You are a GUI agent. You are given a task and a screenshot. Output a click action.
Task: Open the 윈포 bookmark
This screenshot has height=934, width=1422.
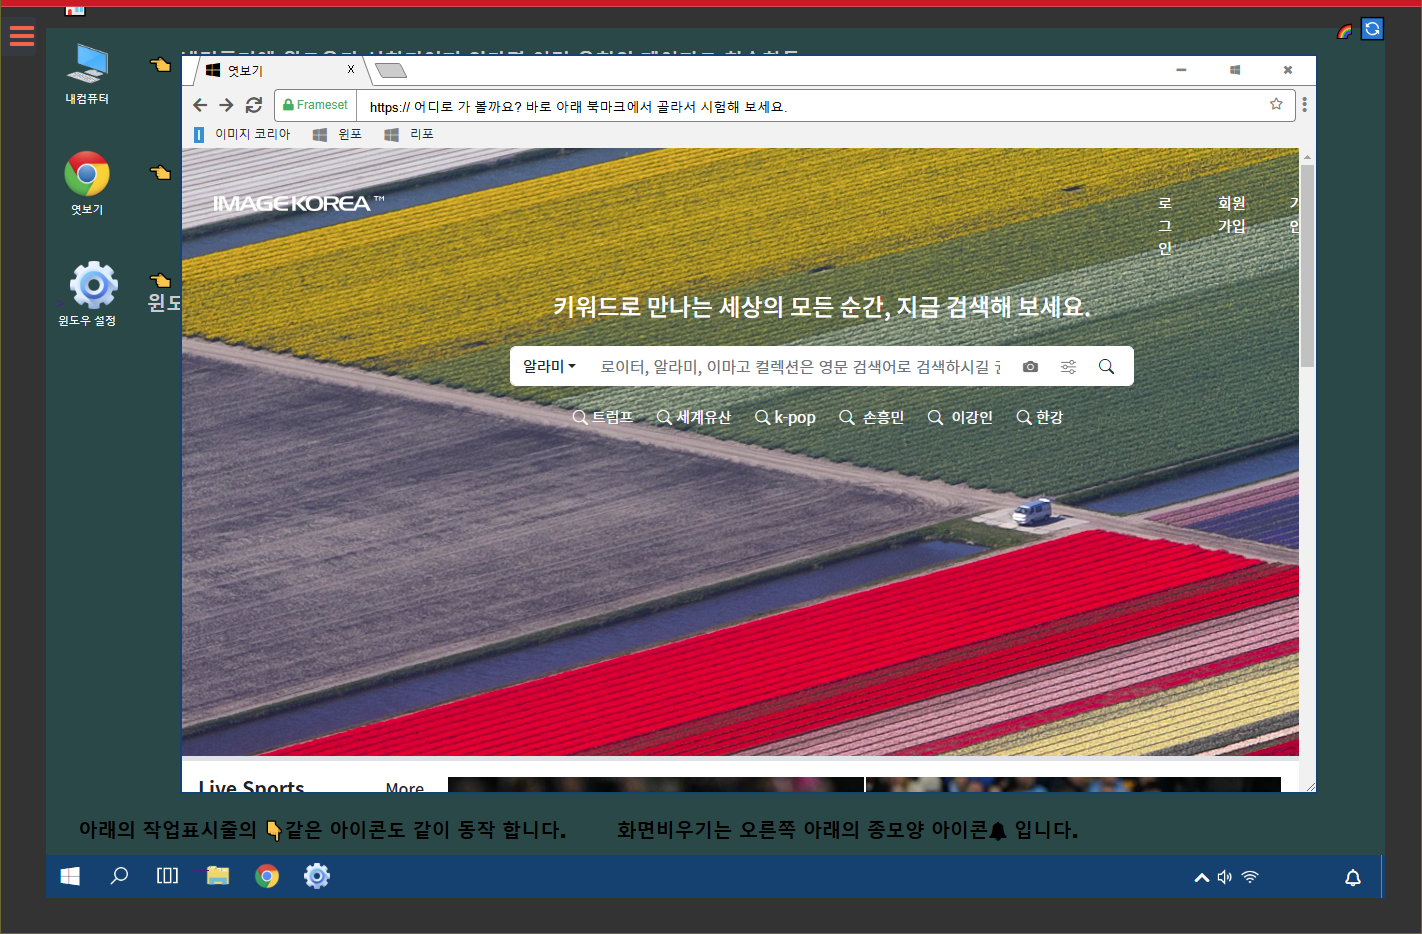coord(337,134)
